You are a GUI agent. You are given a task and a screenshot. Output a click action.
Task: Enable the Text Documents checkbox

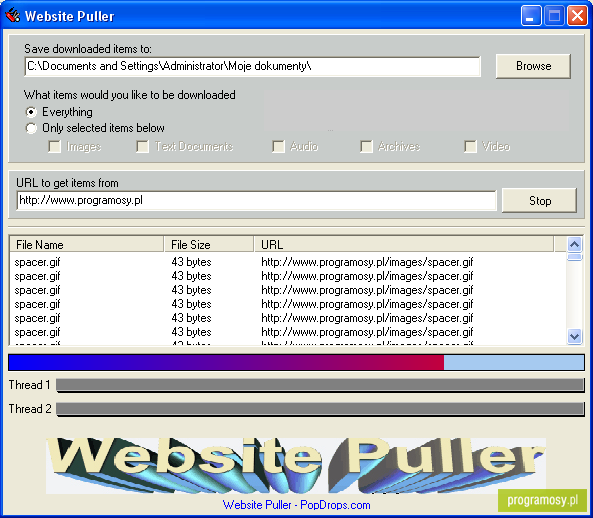pos(143,147)
